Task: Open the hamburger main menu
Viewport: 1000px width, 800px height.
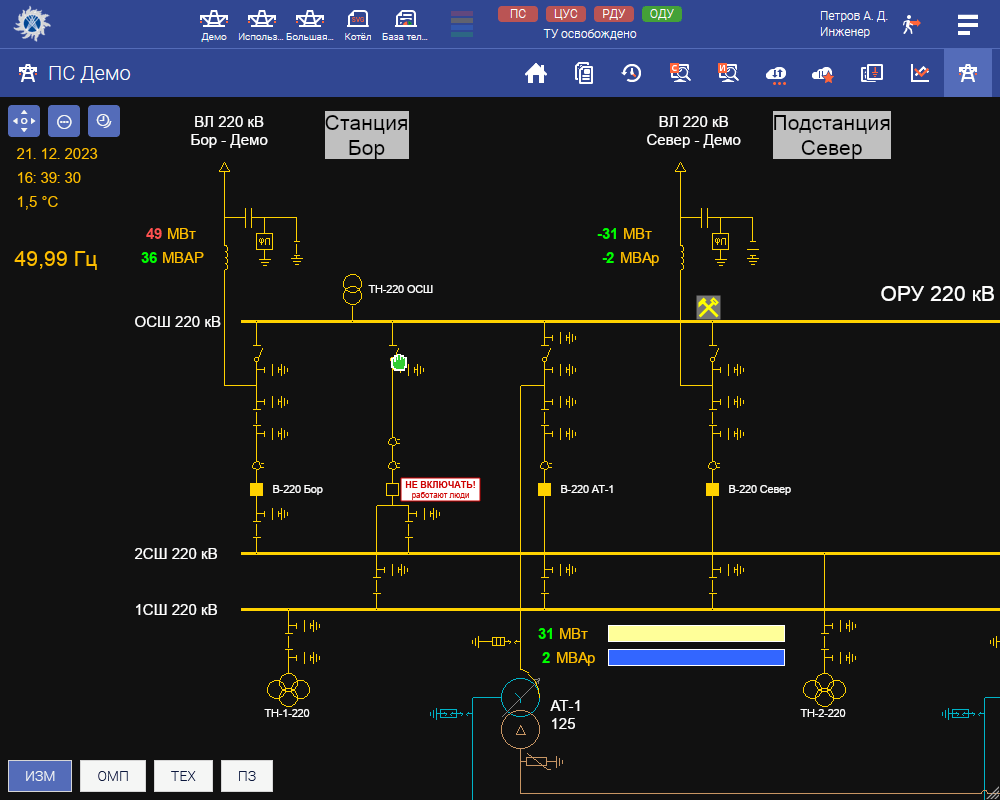Action: 967,24
